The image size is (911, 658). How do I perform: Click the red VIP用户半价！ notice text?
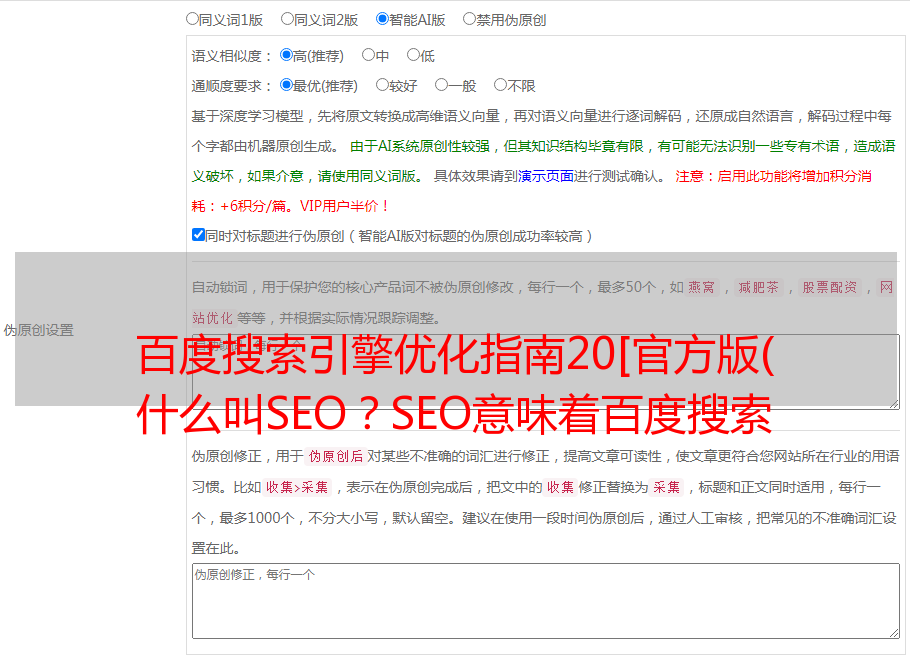[x=345, y=206]
